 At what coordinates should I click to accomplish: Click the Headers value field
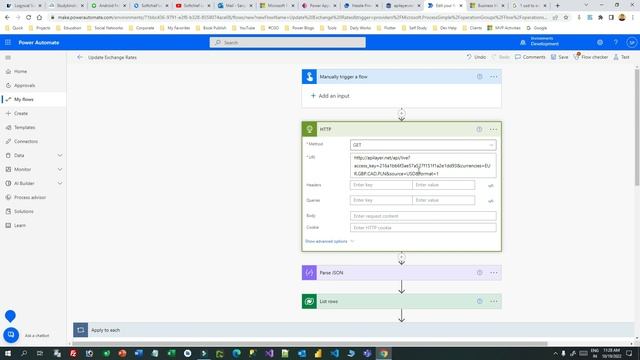click(443, 185)
